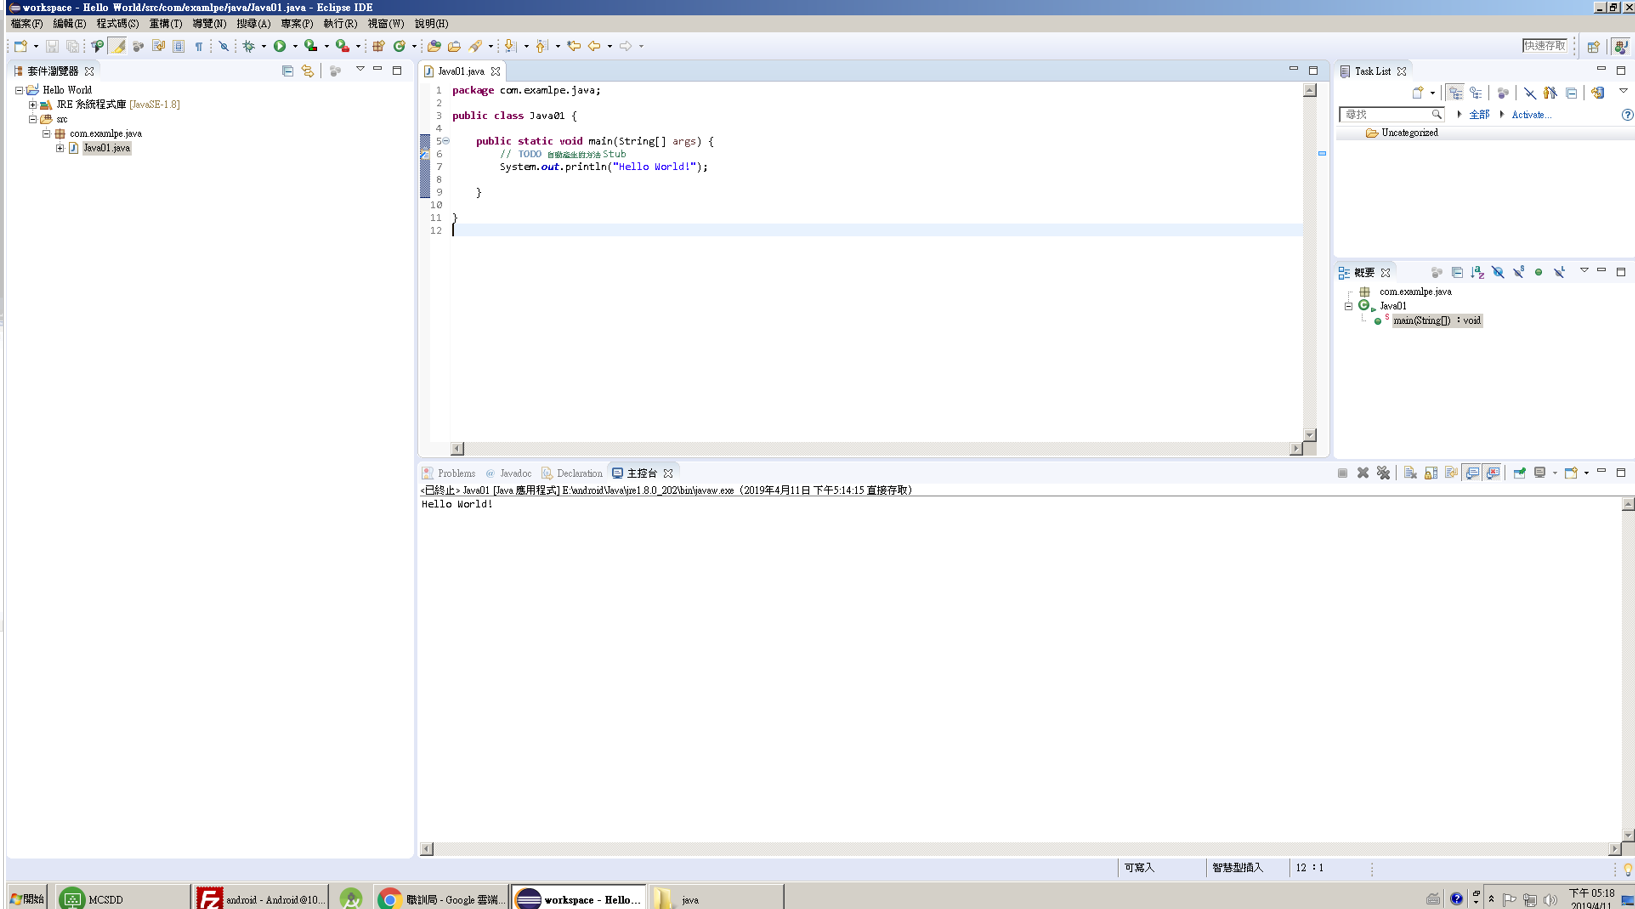
Task: Go to Previous Annotation icon
Action: coord(542,46)
